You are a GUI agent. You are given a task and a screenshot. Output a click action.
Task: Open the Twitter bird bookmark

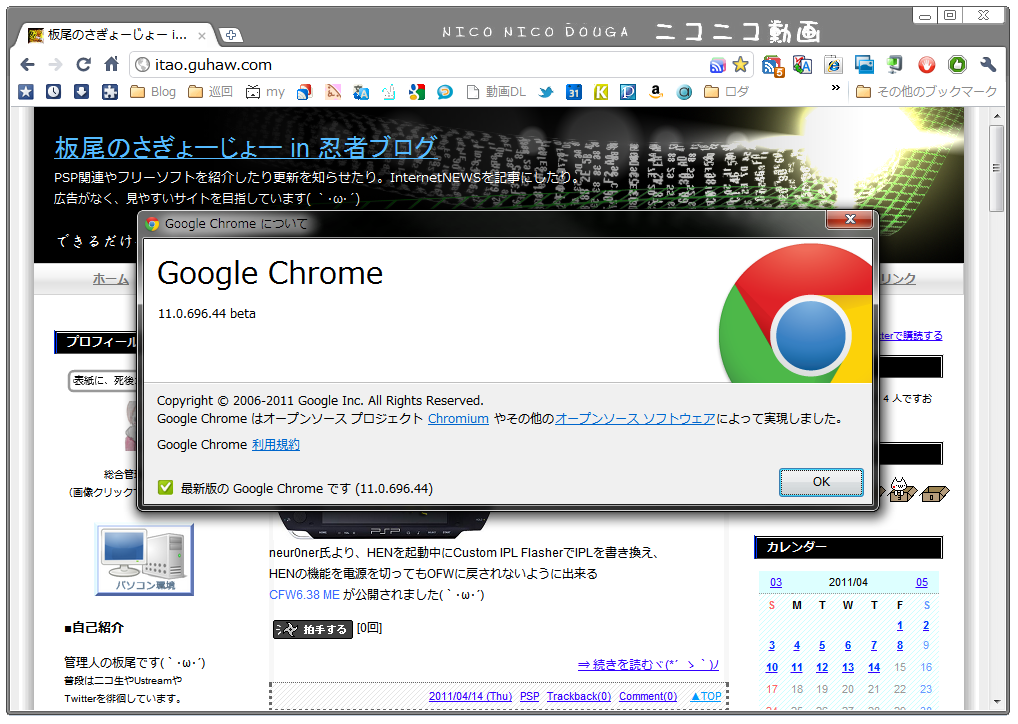(546, 92)
